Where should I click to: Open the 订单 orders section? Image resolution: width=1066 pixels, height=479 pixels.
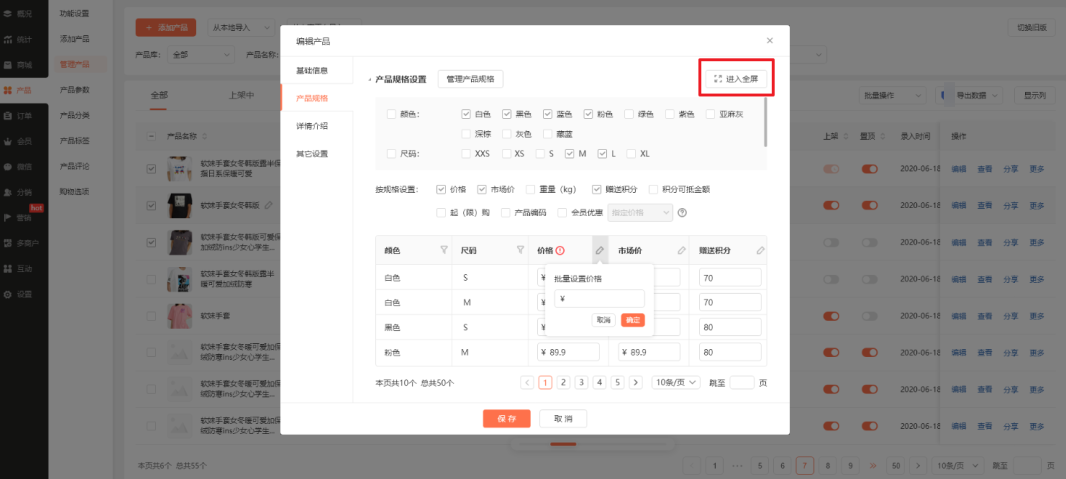pyautogui.click(x=18, y=116)
